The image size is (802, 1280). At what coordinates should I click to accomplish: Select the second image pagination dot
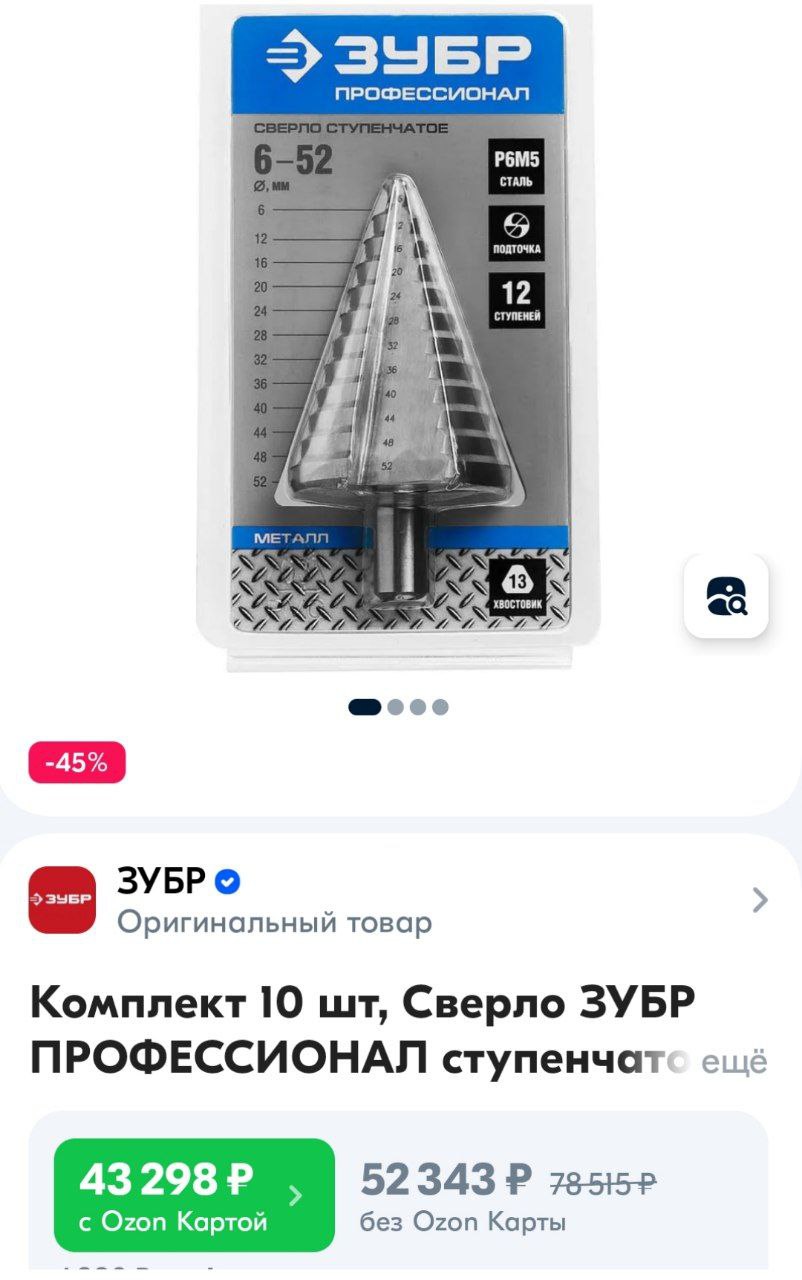[x=395, y=707]
